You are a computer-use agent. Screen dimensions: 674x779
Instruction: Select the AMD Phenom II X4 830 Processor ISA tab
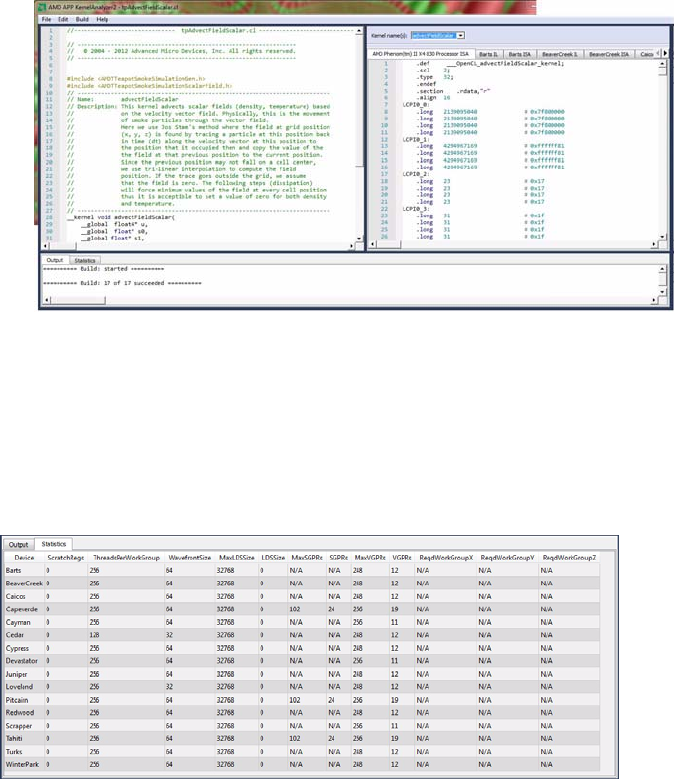[x=421, y=54]
